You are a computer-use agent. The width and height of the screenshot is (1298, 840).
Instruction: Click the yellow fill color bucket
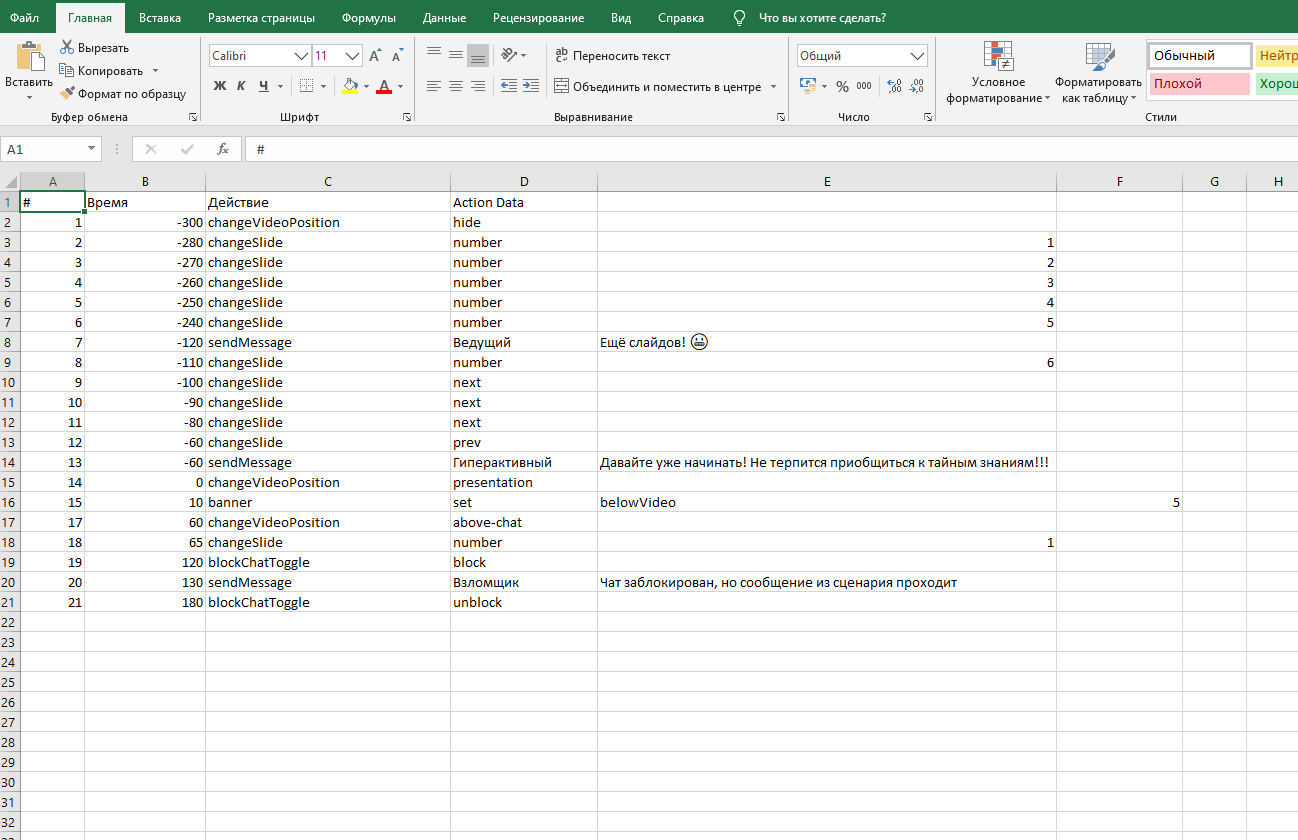(x=350, y=86)
